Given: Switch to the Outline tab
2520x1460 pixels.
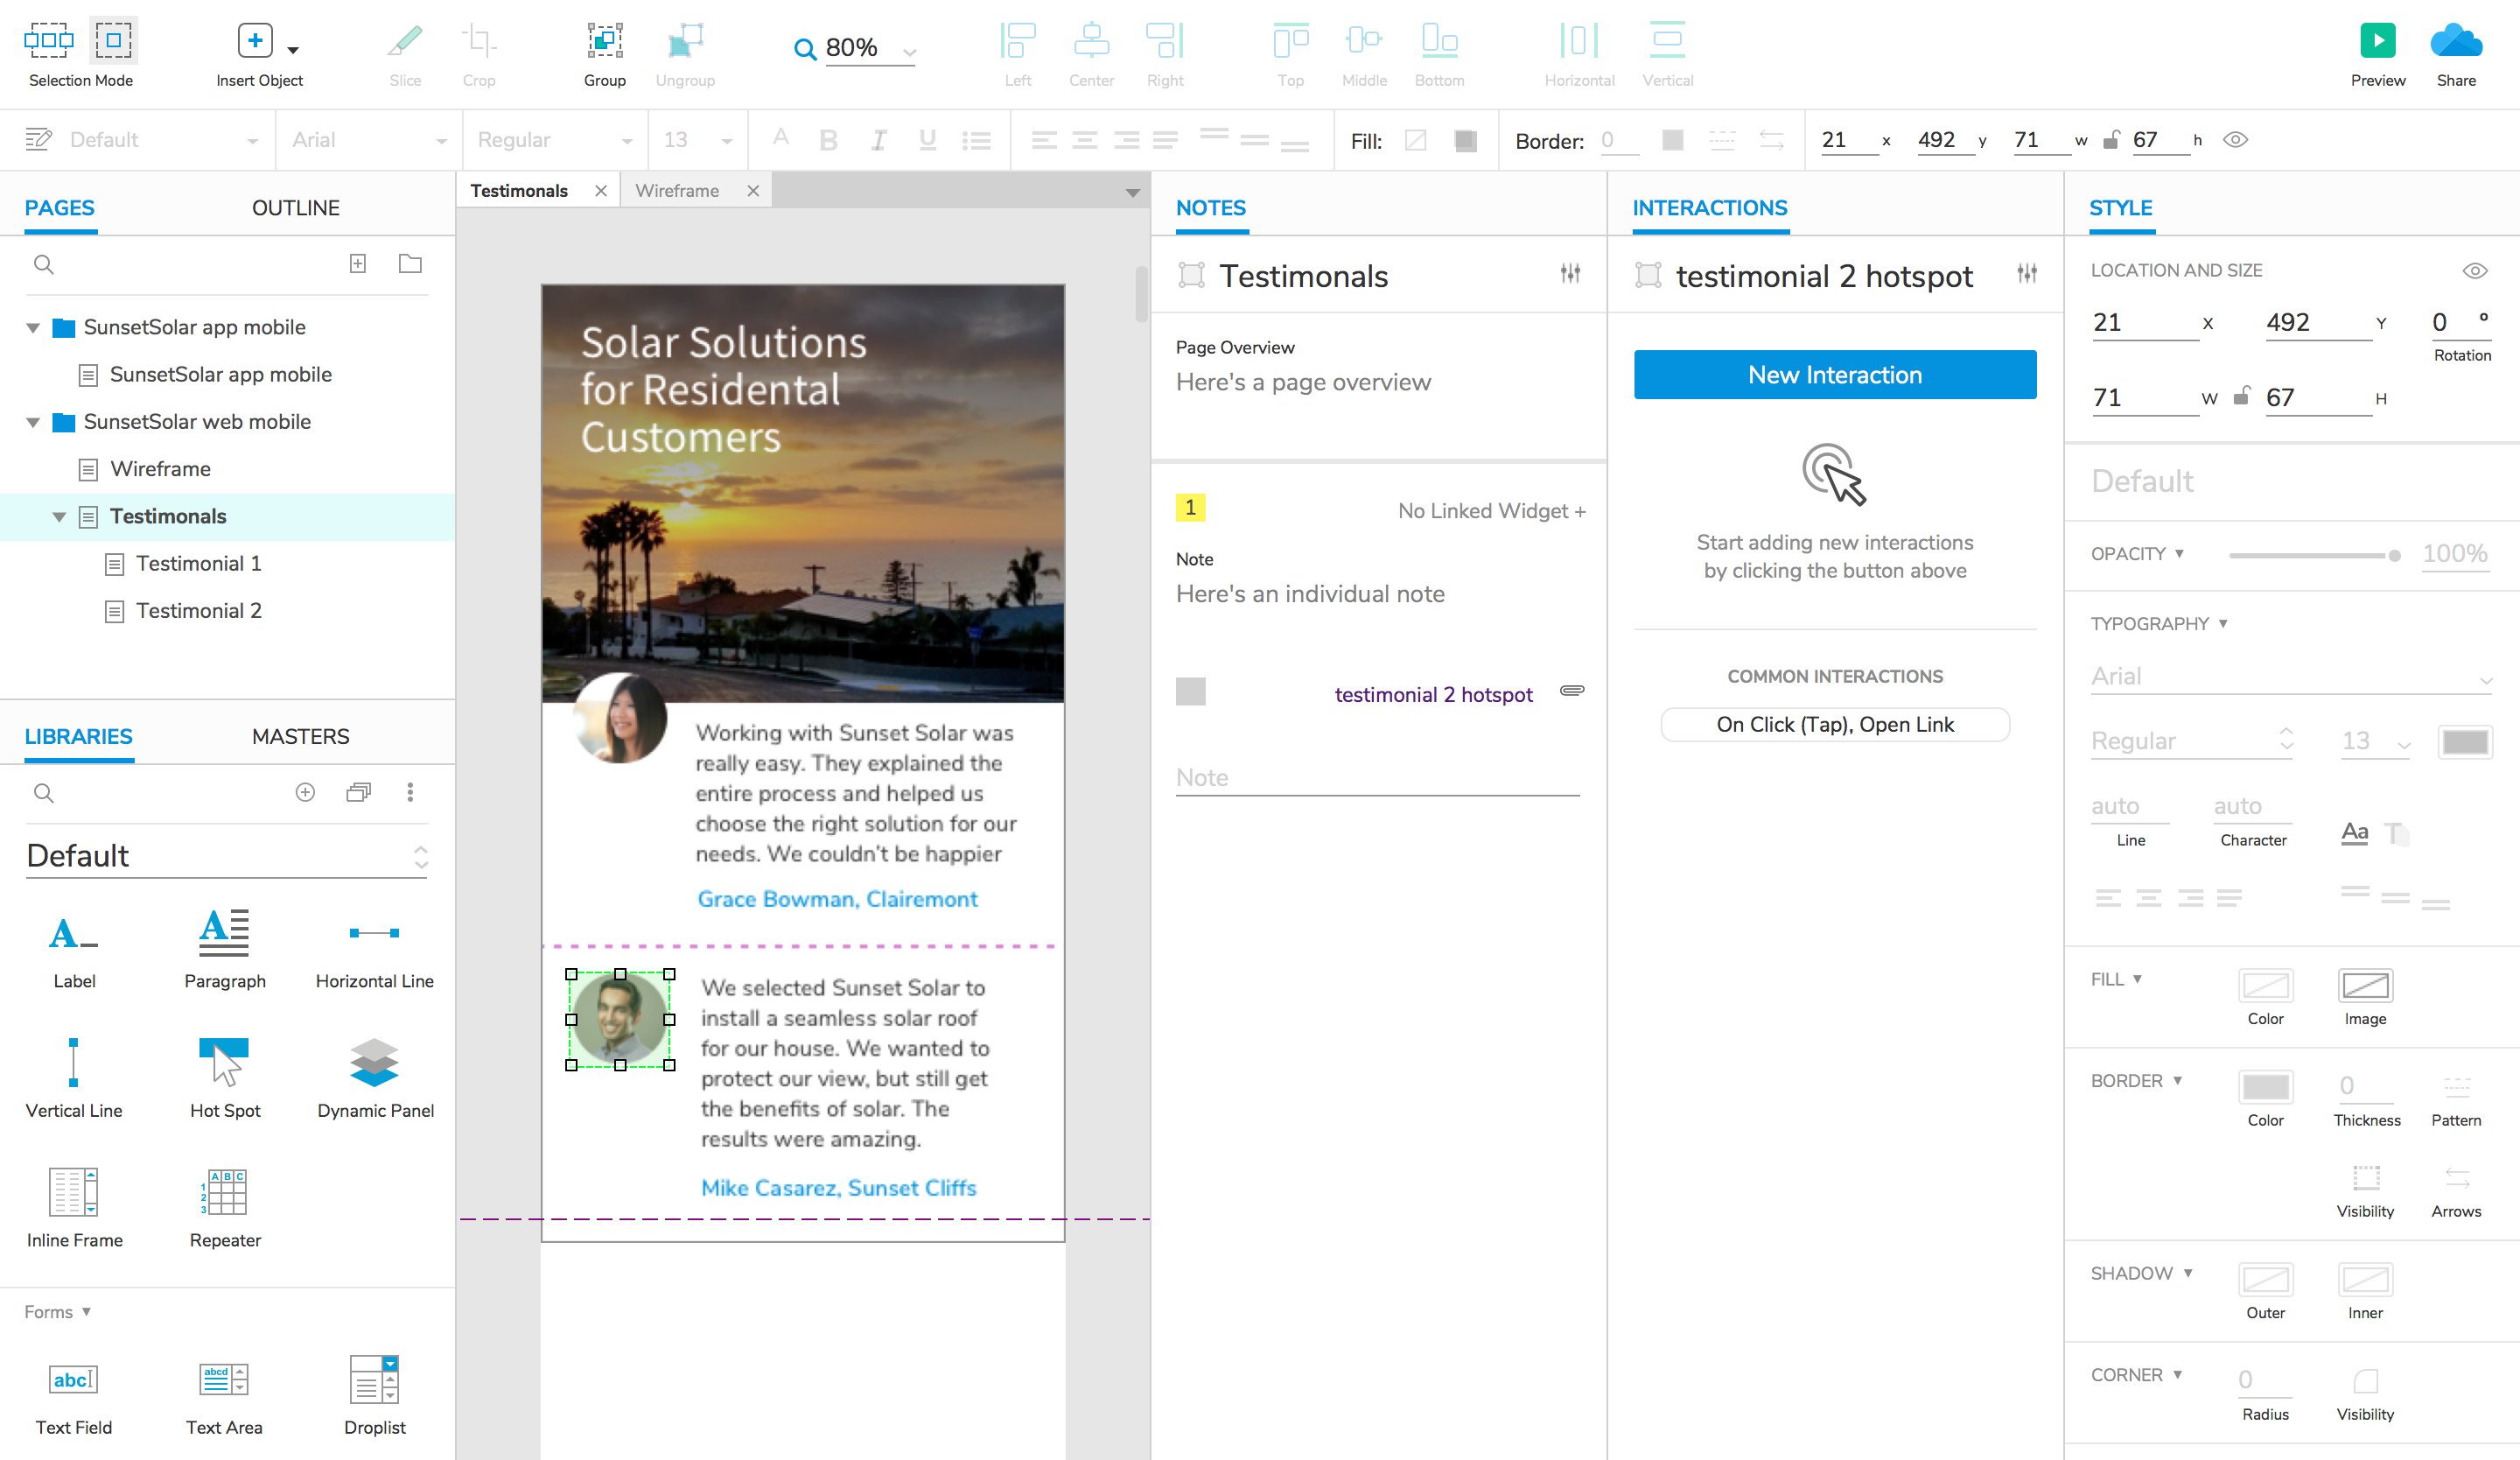Looking at the screenshot, I should (295, 208).
